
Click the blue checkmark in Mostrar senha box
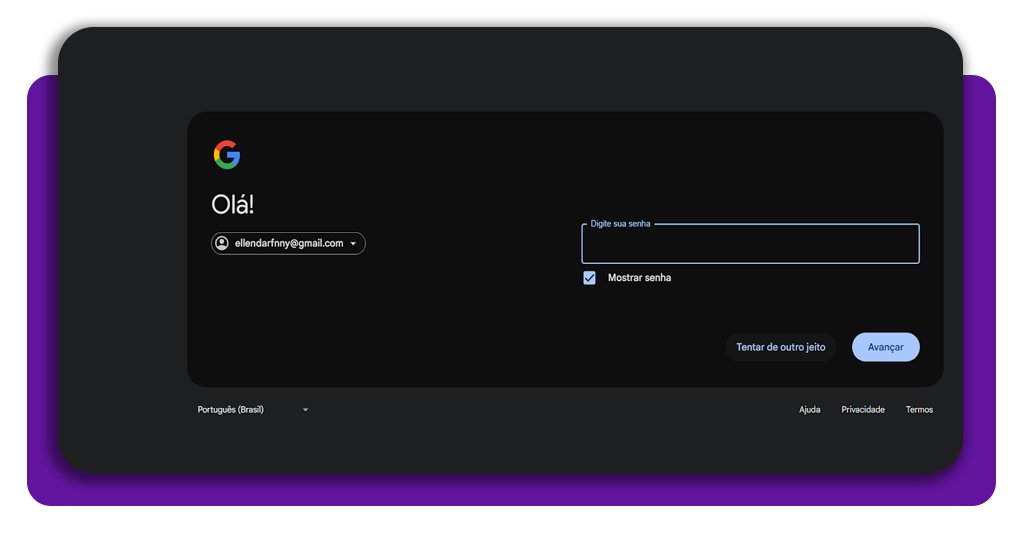click(x=590, y=278)
